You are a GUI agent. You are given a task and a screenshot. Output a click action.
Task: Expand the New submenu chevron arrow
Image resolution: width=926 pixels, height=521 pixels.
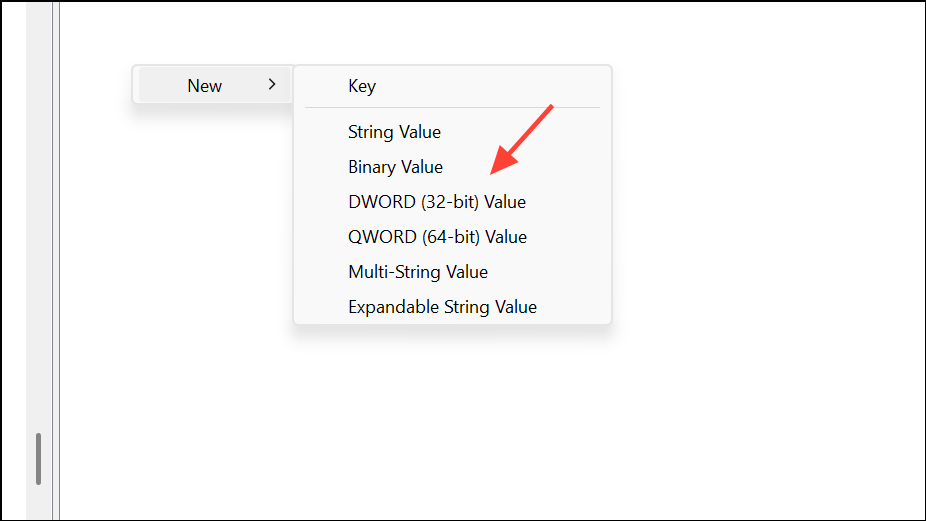pyautogui.click(x=272, y=85)
